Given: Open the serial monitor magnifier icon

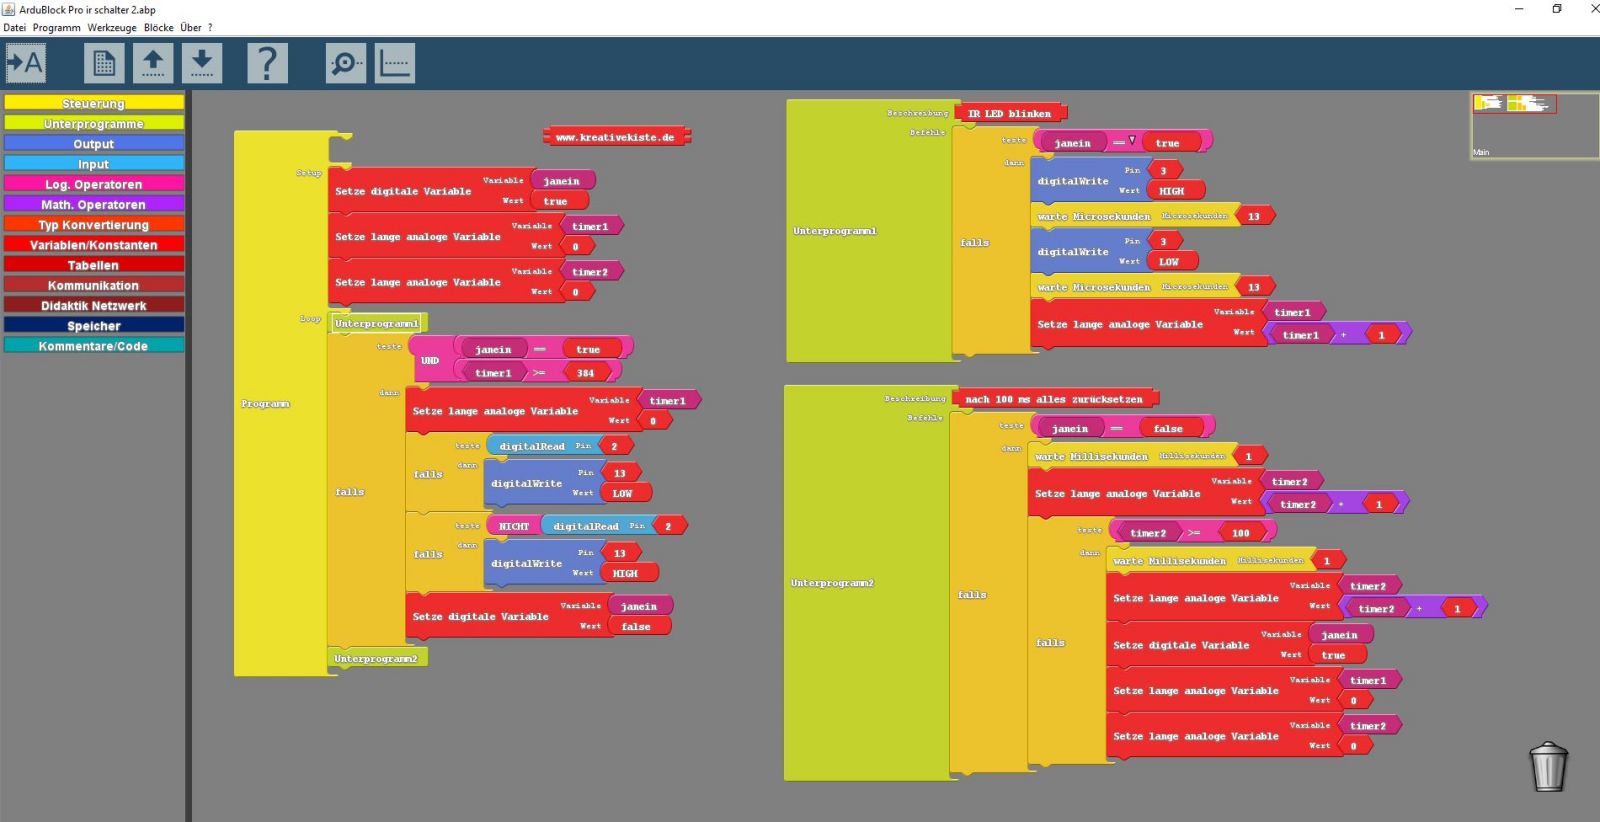Looking at the screenshot, I should tap(346, 64).
